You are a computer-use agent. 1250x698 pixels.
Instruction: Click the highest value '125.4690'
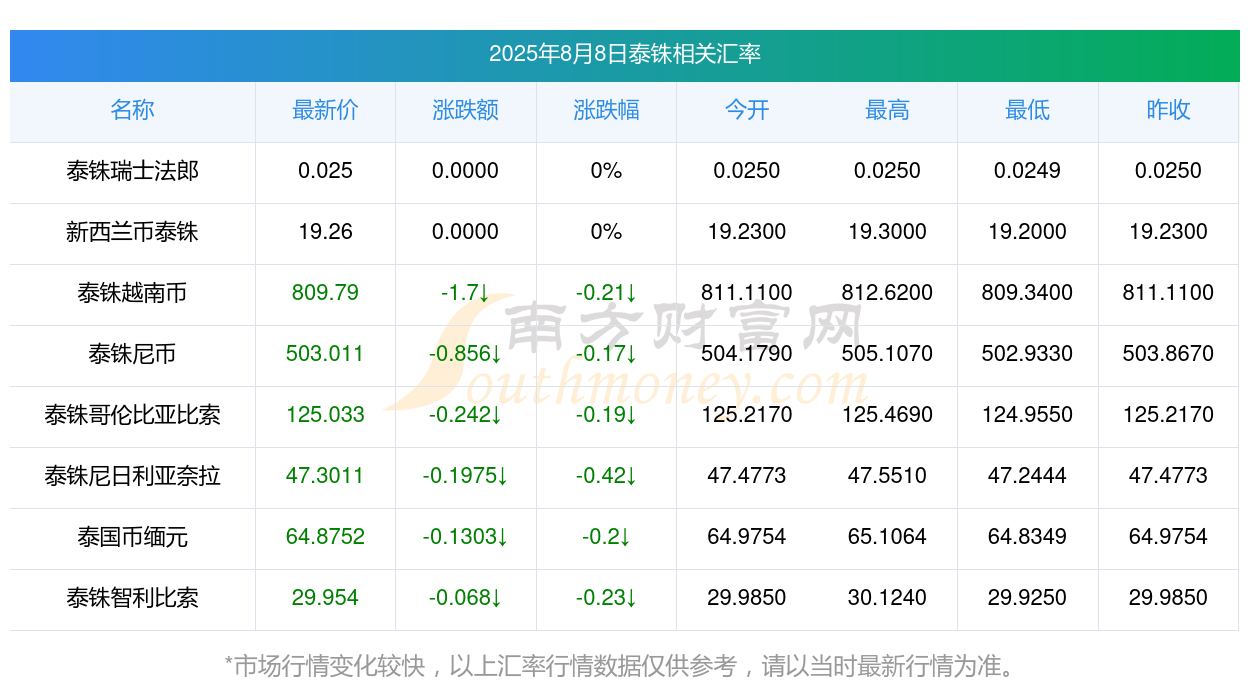point(887,415)
